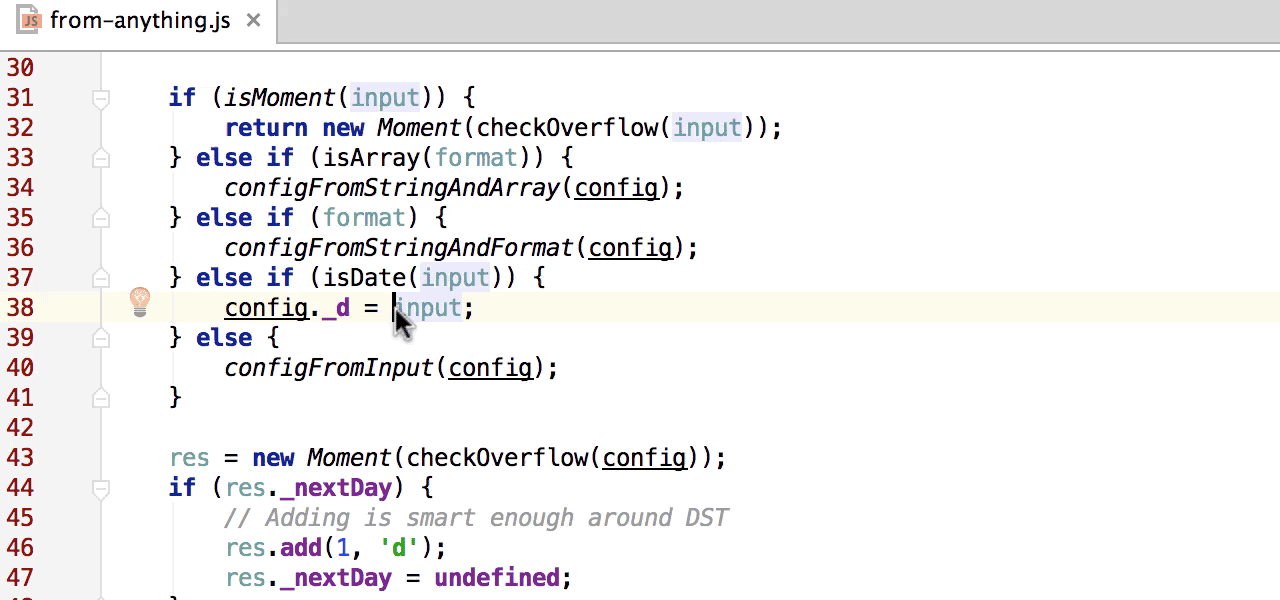
Task: Click res variable on line 43
Action: [x=190, y=458]
